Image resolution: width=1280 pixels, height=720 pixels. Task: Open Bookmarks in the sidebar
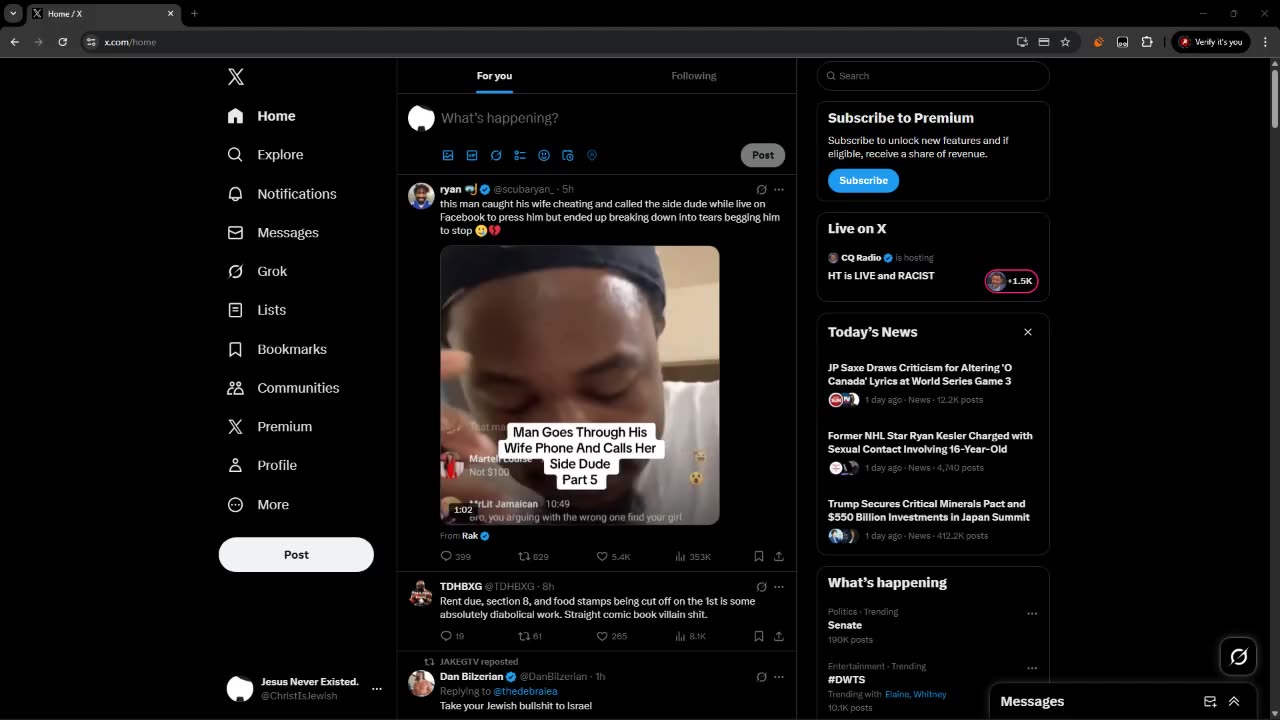(x=277, y=349)
